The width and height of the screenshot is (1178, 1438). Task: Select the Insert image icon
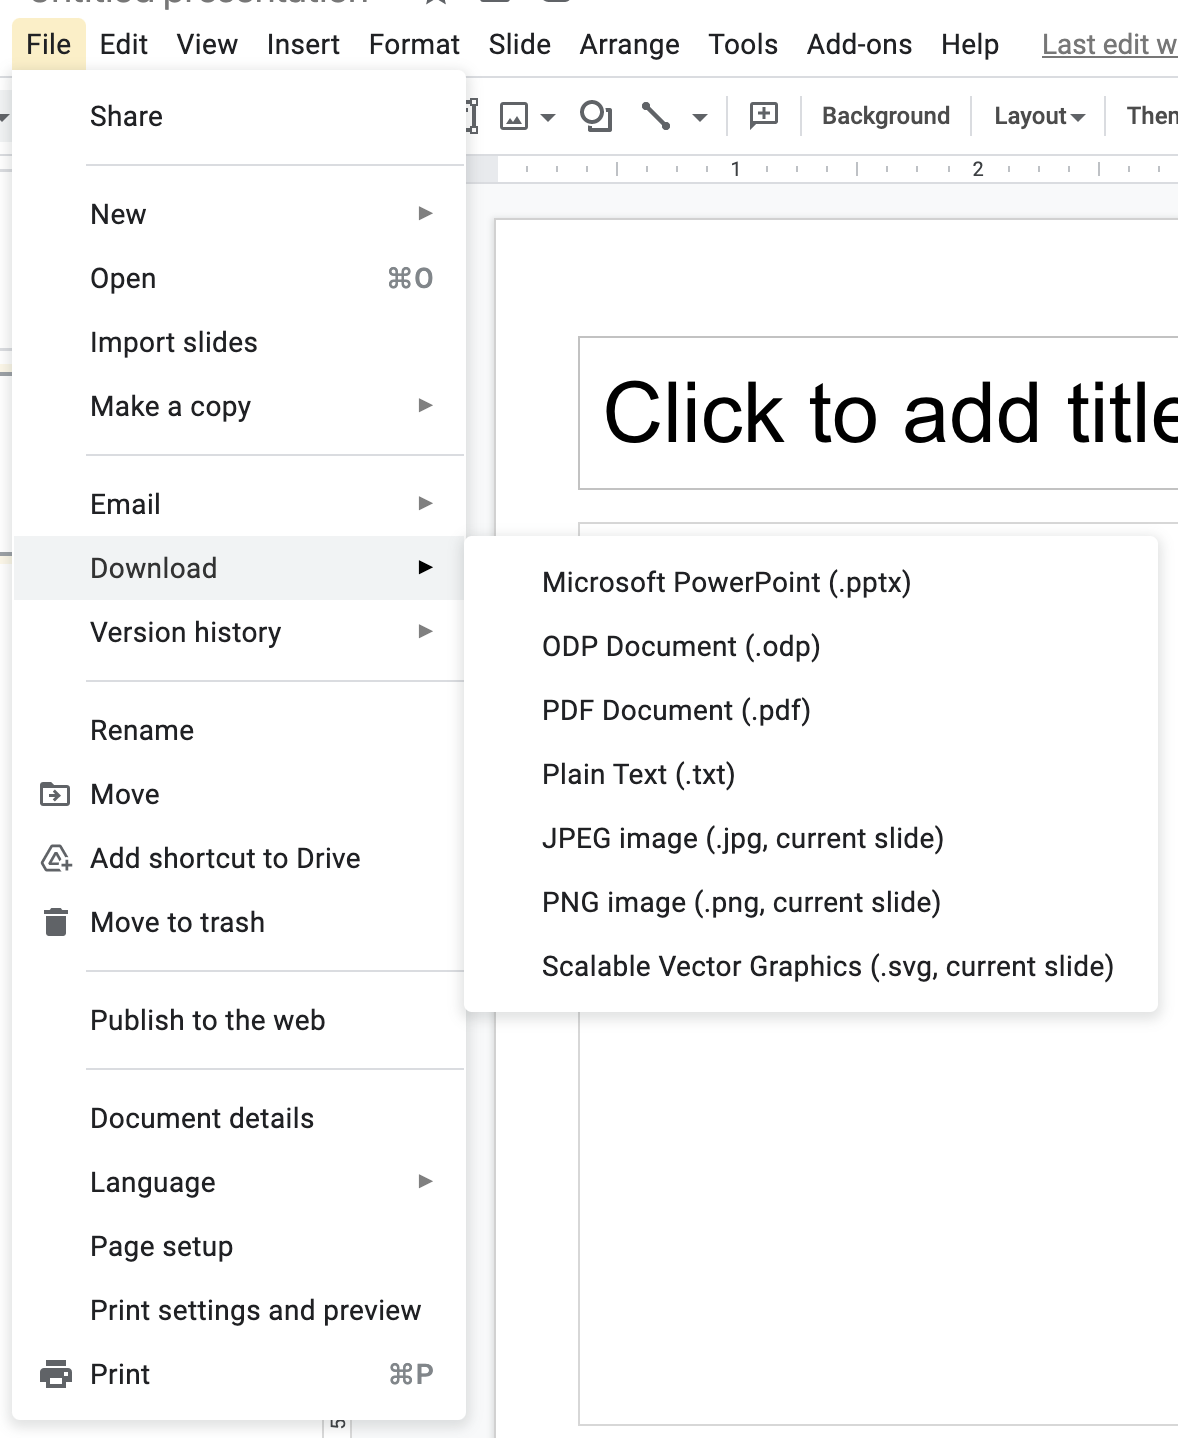click(514, 115)
